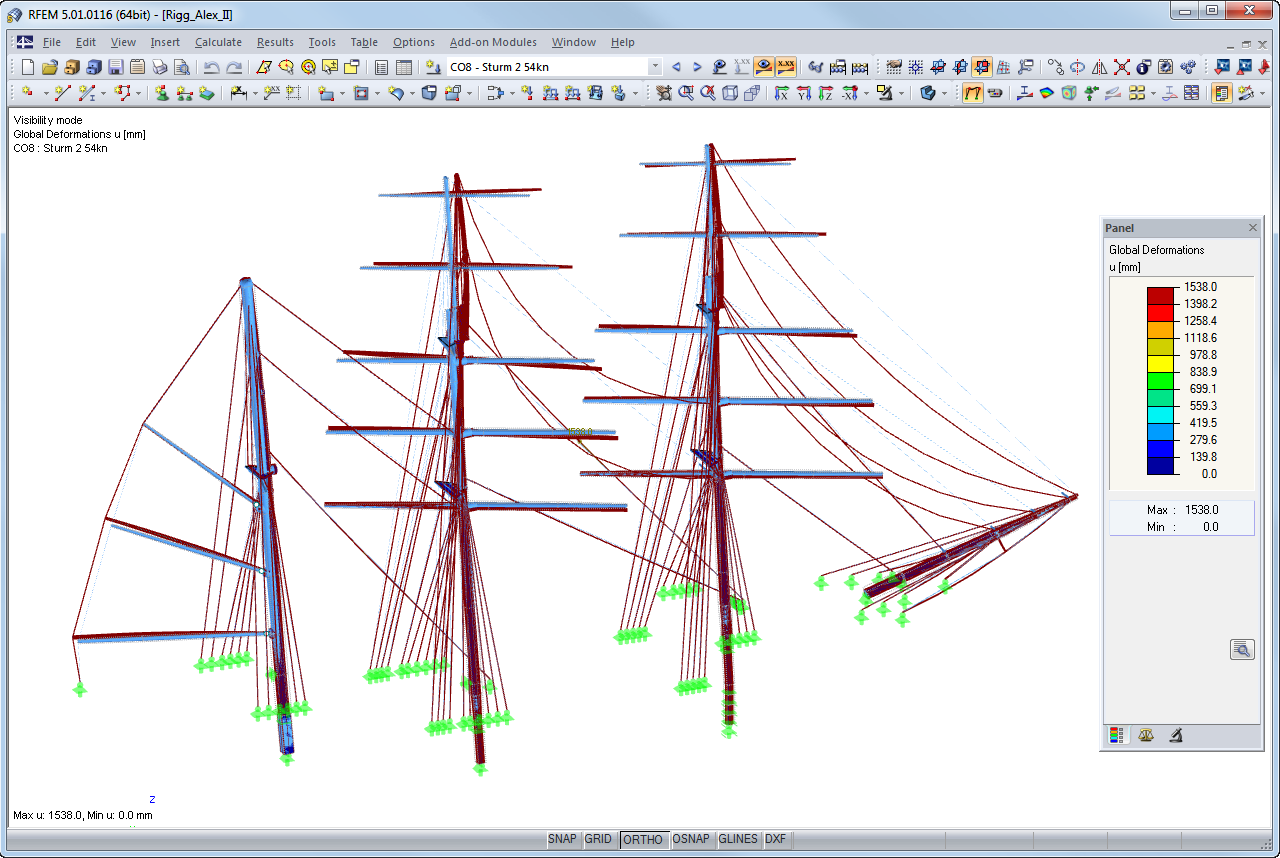Click the isometric view cube icon
The image size is (1280, 858).
[728, 93]
